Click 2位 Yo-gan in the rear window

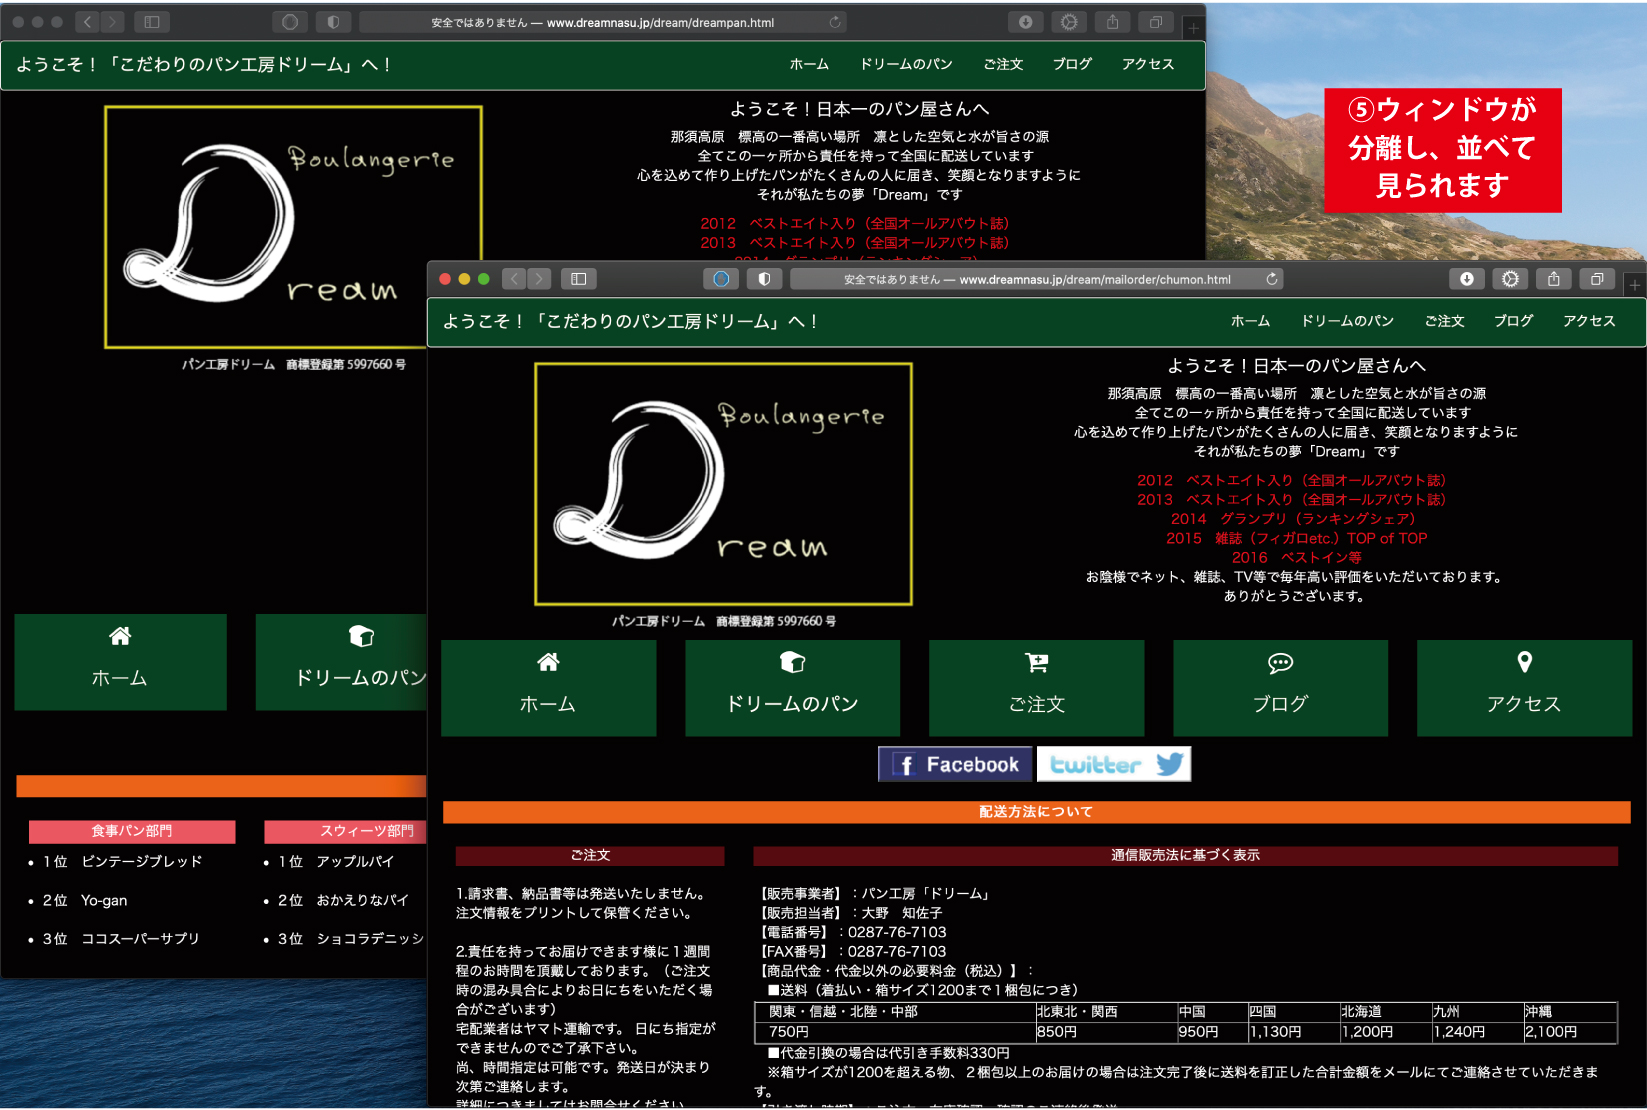point(85,900)
